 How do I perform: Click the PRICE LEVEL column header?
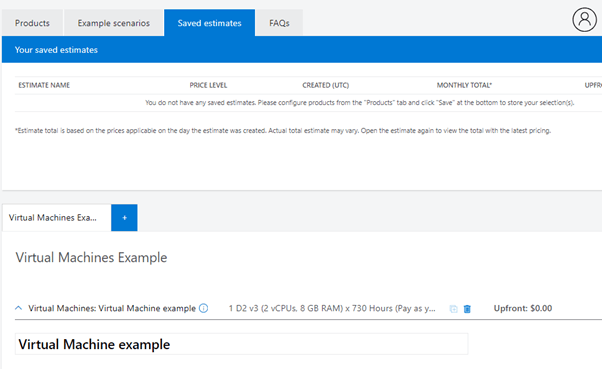point(208,85)
